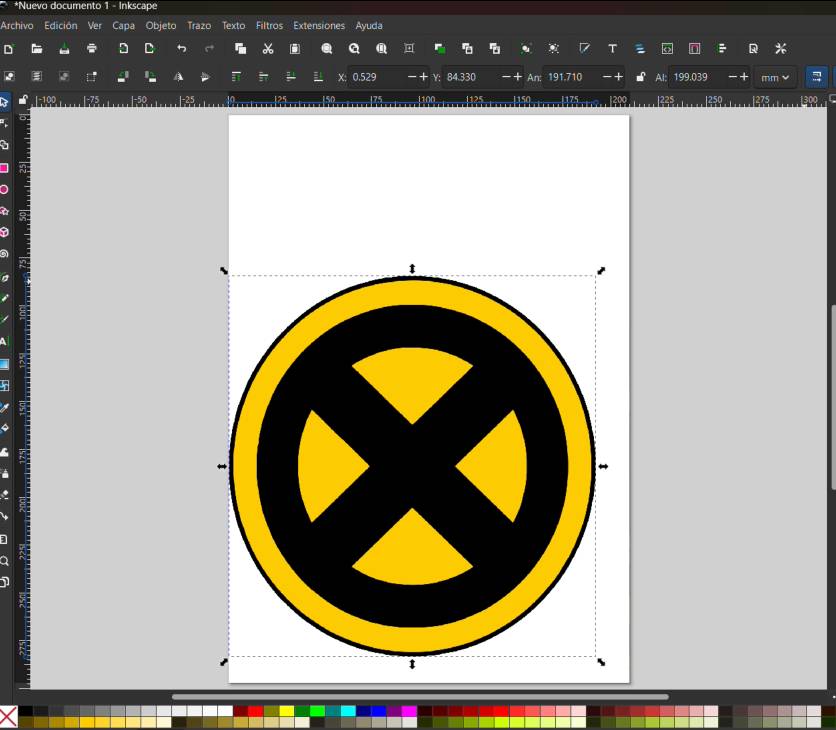Toggle the snapping button at the right end of the tool controls bar

pyautogui.click(x=816, y=77)
